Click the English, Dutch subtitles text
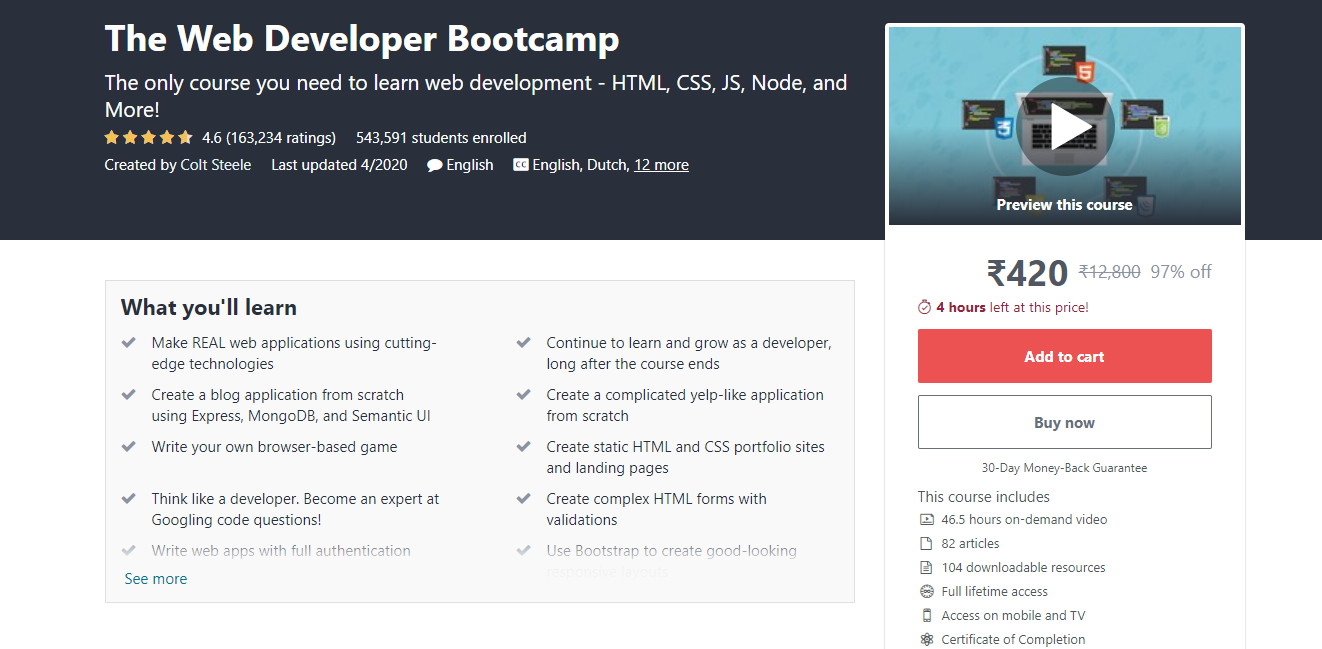1322x649 pixels. point(580,165)
